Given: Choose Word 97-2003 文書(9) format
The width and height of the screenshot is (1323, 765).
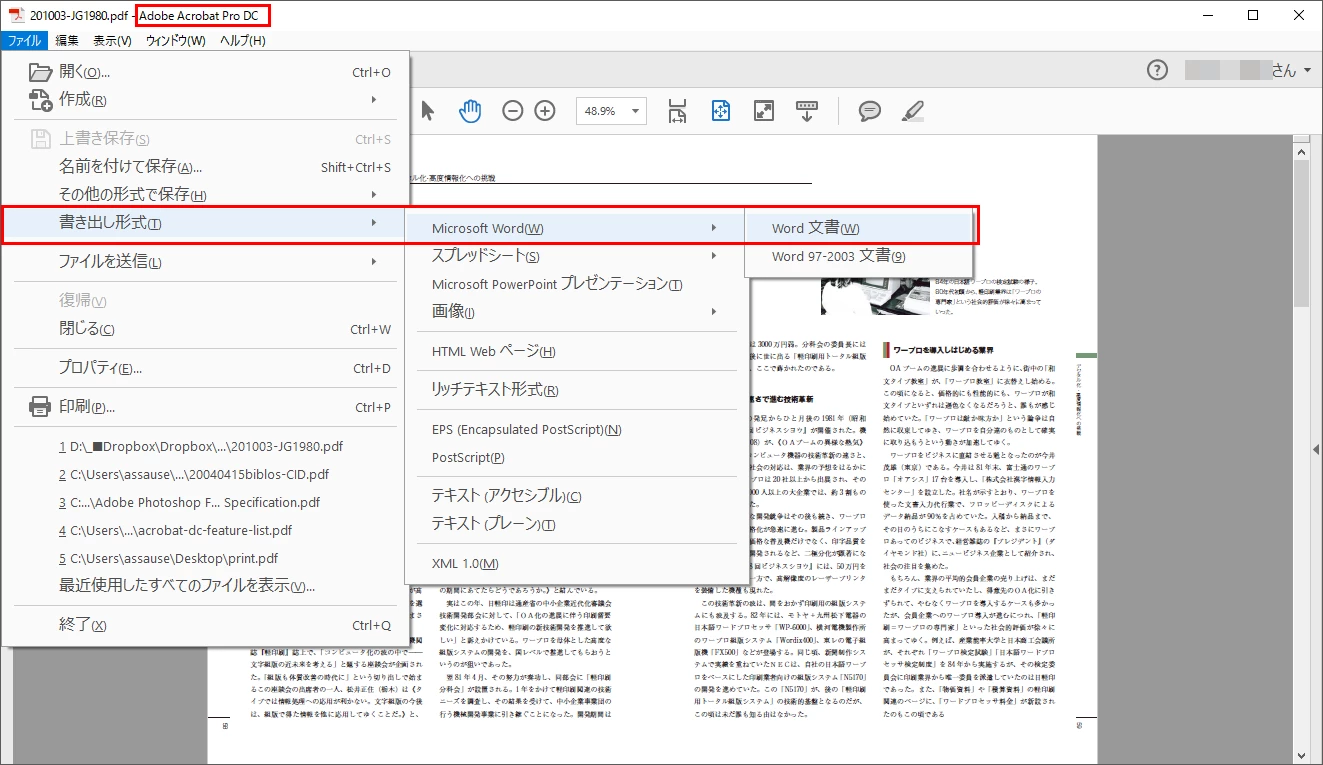Looking at the screenshot, I should pyautogui.click(x=860, y=256).
